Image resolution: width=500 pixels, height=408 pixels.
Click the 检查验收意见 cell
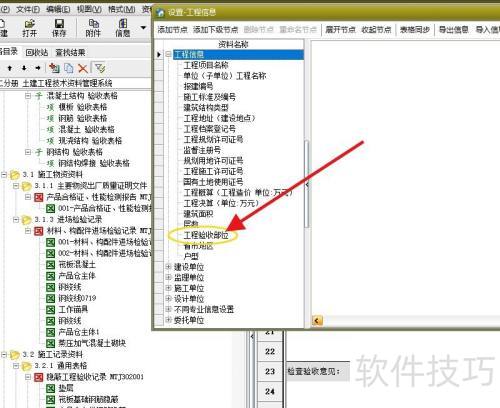[318, 371]
